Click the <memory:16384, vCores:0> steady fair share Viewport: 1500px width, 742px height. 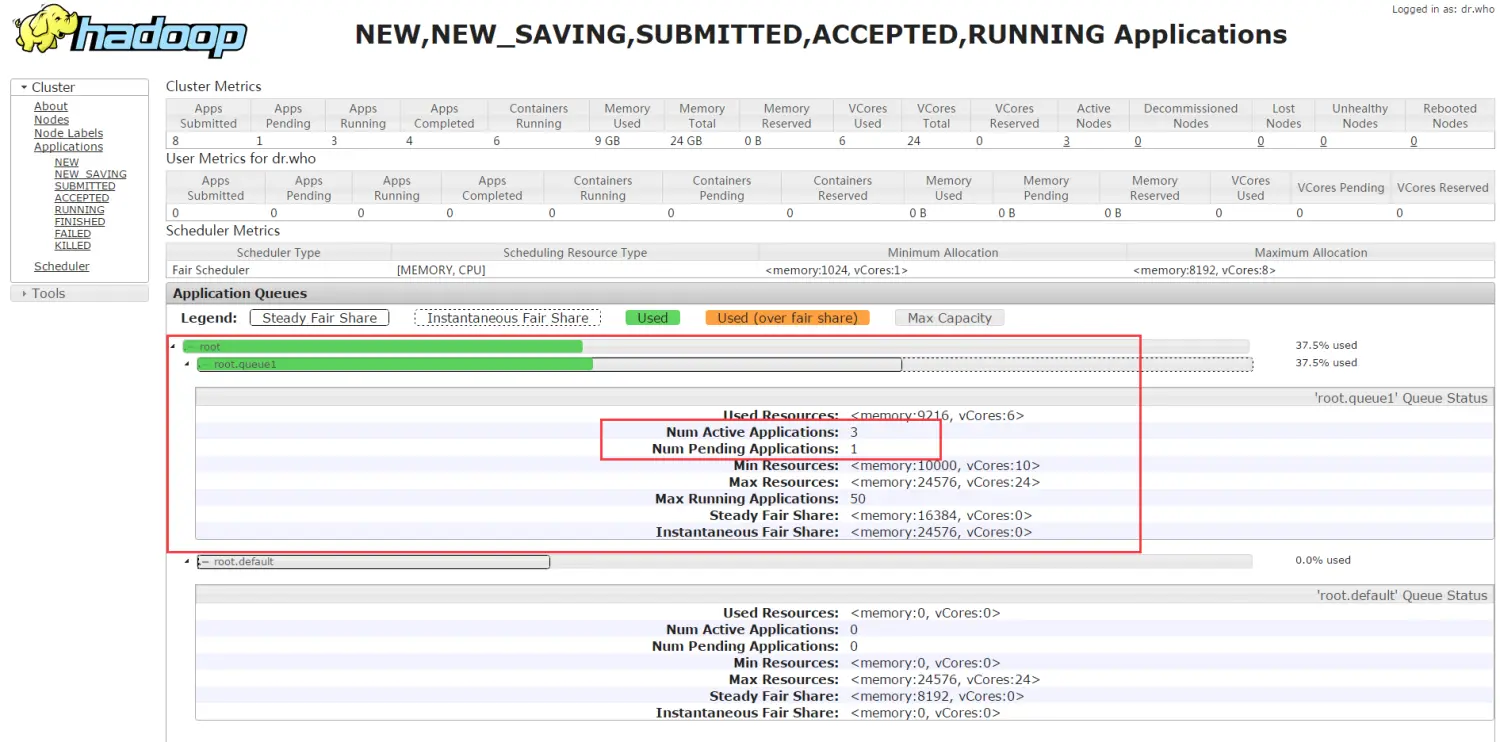pos(941,516)
